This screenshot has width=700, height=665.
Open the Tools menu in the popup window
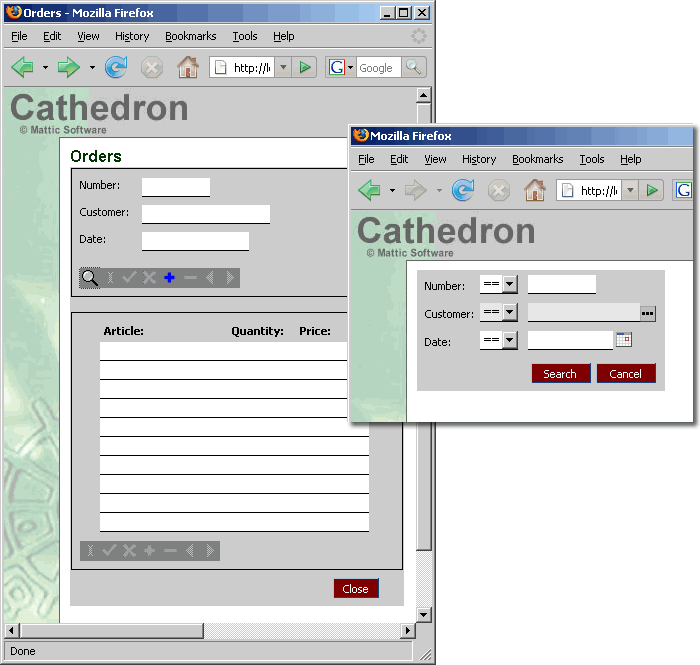click(x=592, y=159)
